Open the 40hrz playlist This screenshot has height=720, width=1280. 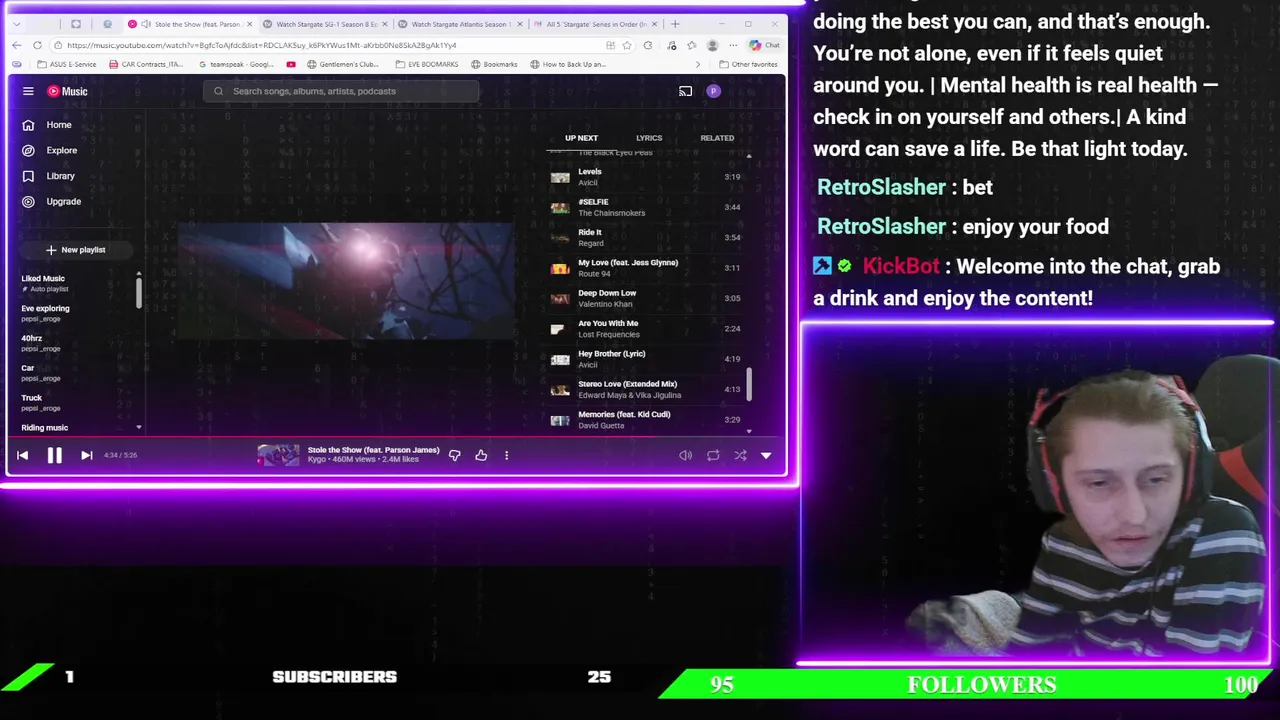41,343
